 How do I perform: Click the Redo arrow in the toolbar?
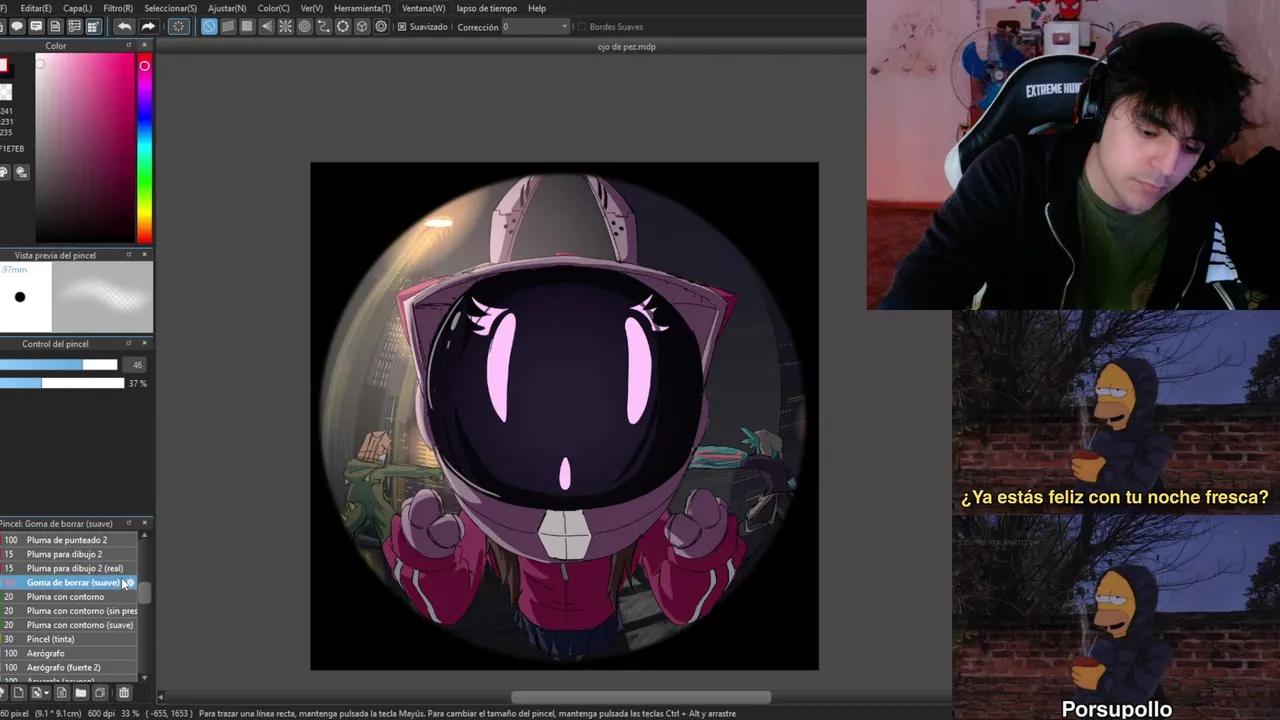coord(148,27)
